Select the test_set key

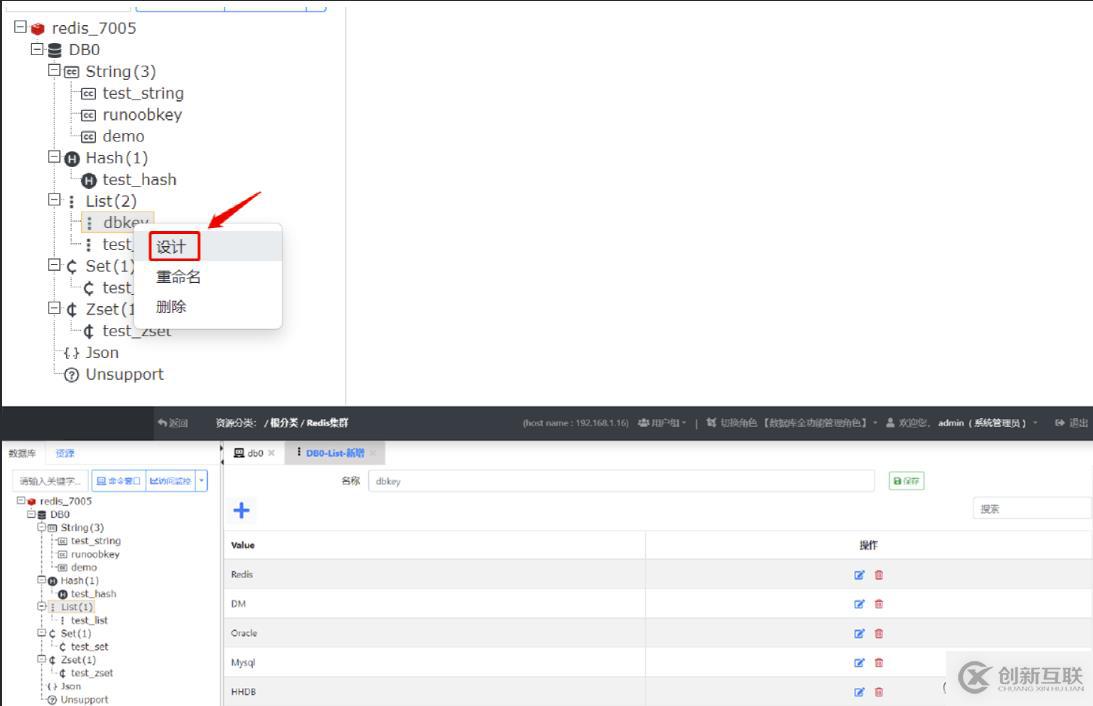coord(89,647)
